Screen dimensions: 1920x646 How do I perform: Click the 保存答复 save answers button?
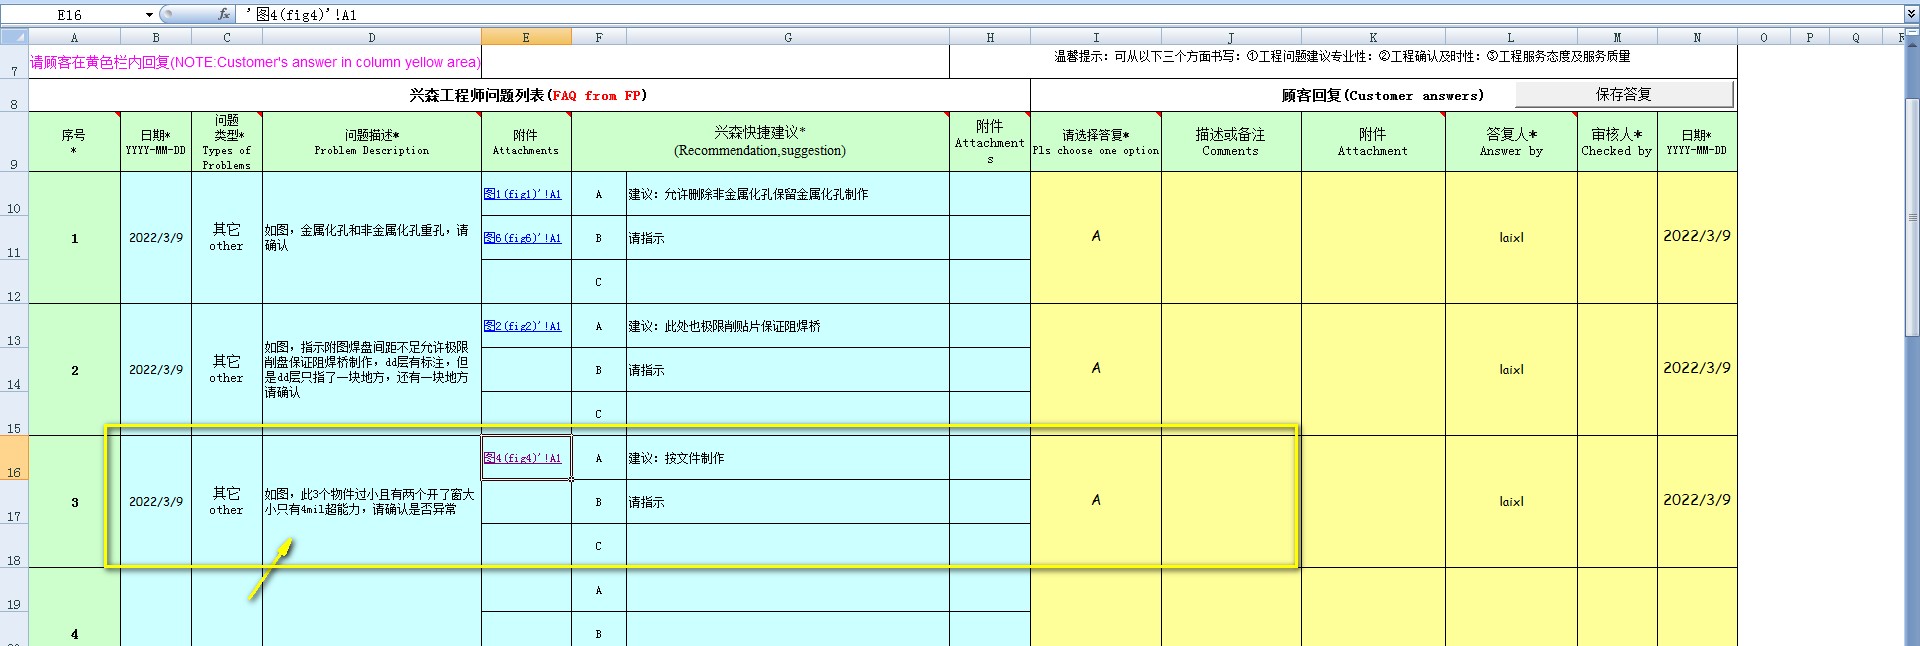tap(1624, 94)
